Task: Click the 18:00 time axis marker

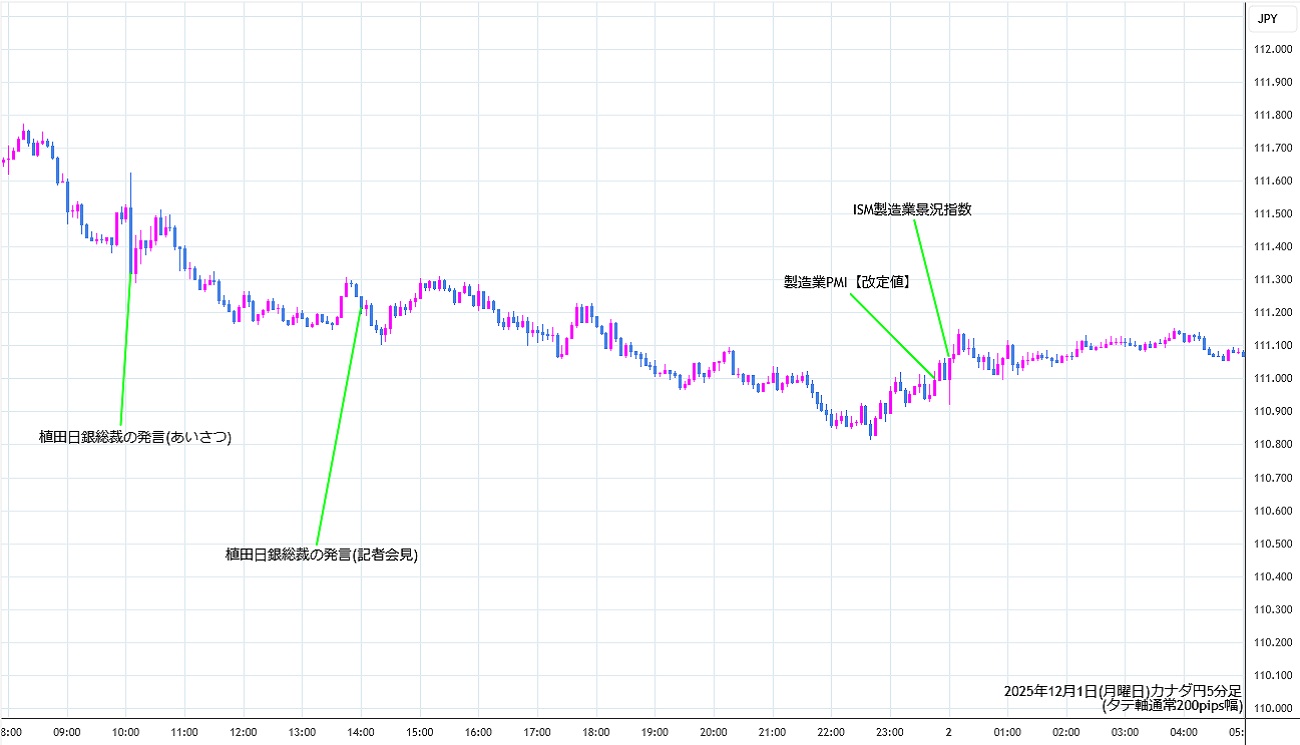Action: click(x=596, y=733)
